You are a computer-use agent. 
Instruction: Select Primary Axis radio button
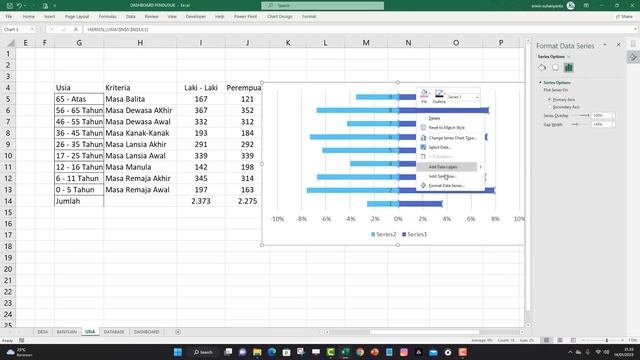(549, 100)
